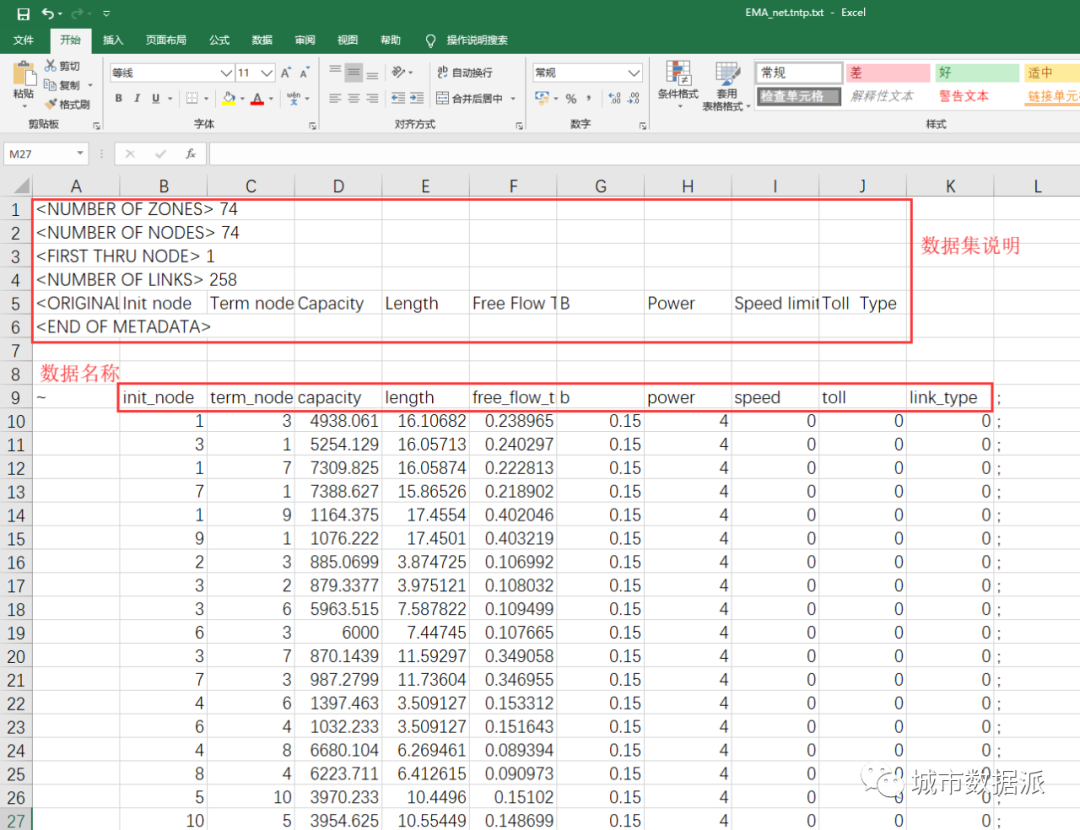Viewport: 1080px width, 830px height.
Task: Open the alignment settings dialog launcher
Action: point(519,125)
